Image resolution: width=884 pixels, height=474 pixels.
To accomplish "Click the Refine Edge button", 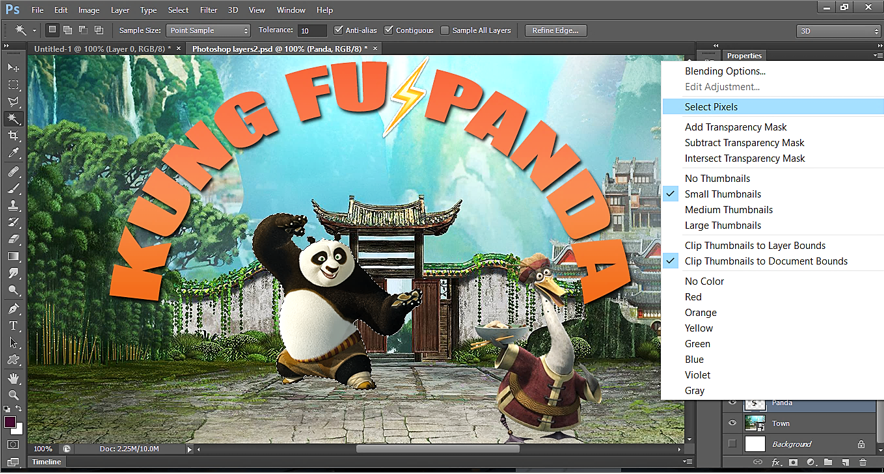I will click(555, 30).
